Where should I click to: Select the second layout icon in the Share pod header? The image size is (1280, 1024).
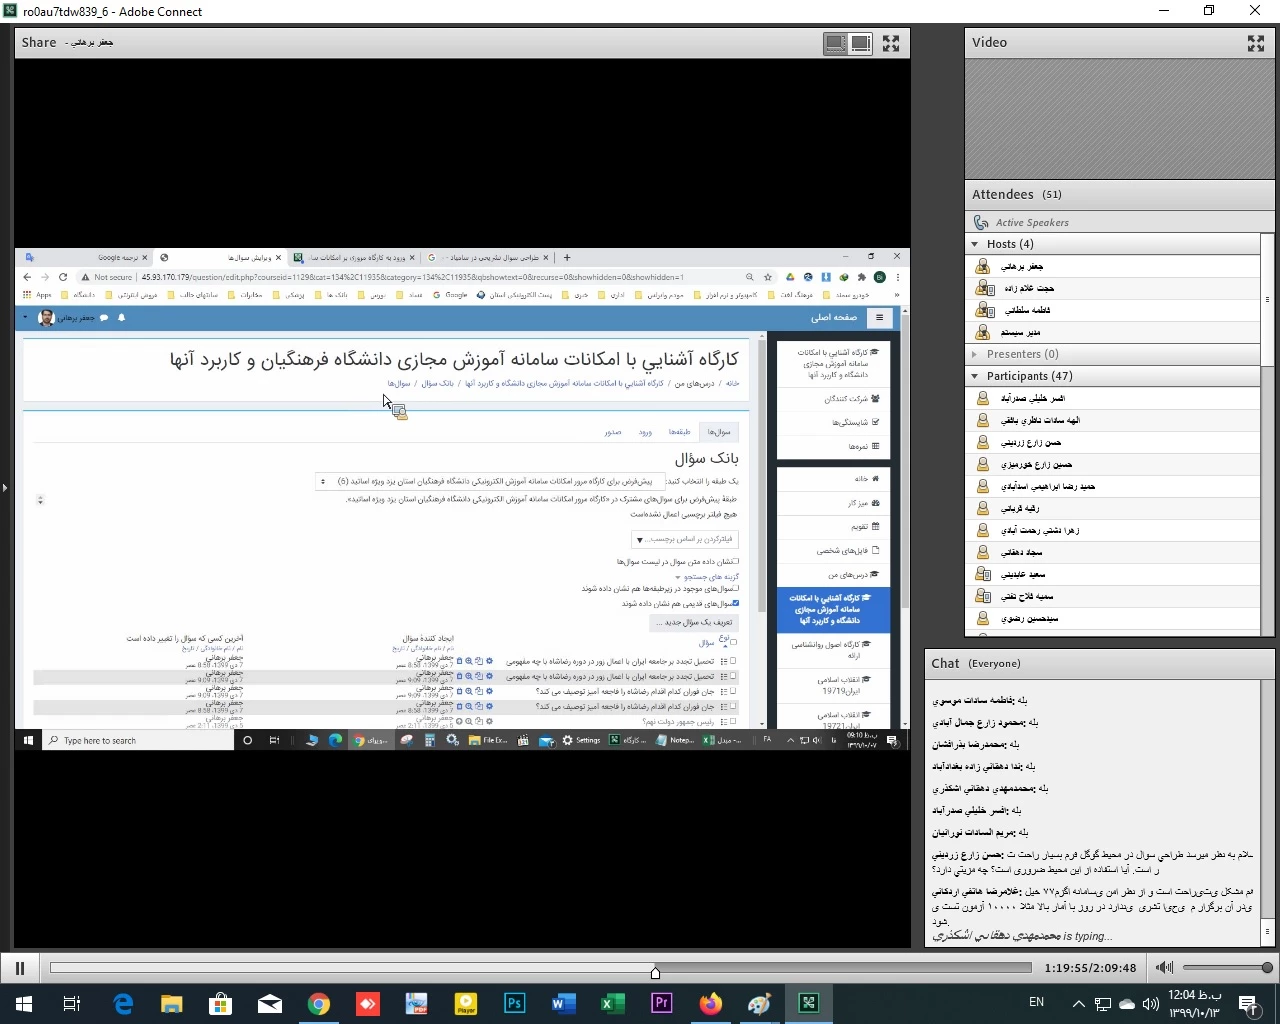coord(861,43)
